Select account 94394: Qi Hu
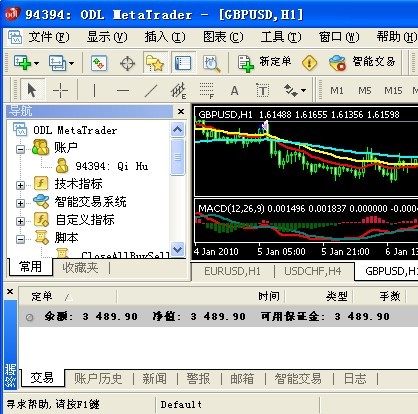 (112, 166)
